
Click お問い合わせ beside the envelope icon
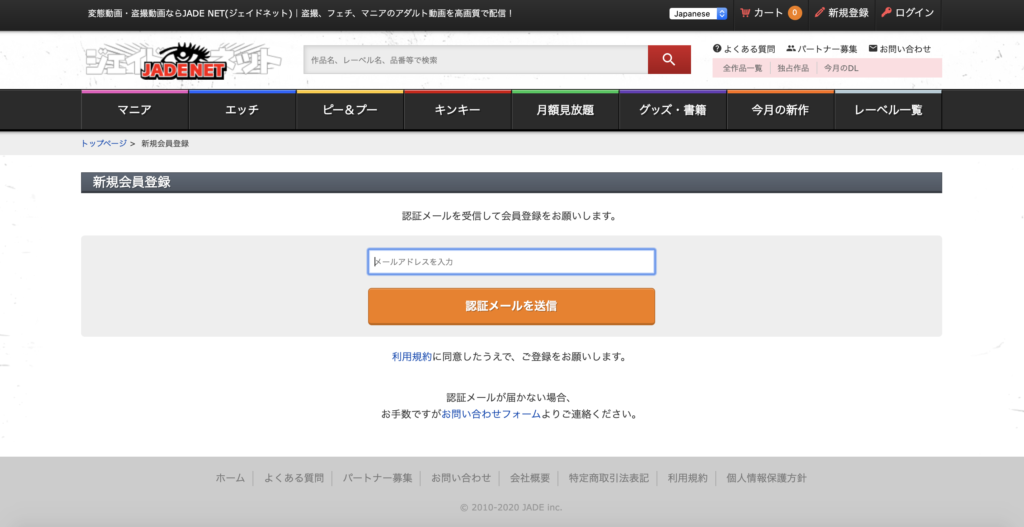(905, 49)
